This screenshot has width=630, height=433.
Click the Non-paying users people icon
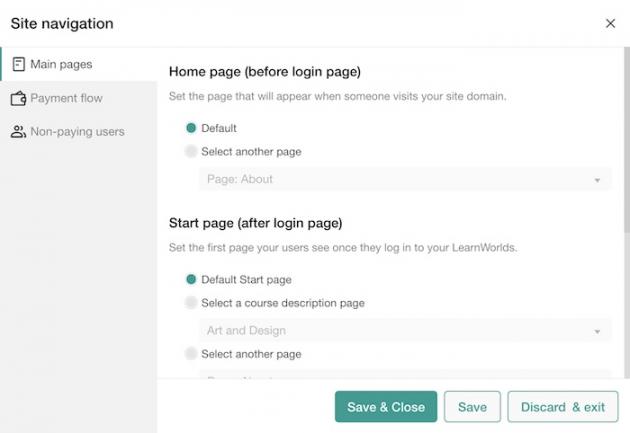click(18, 131)
